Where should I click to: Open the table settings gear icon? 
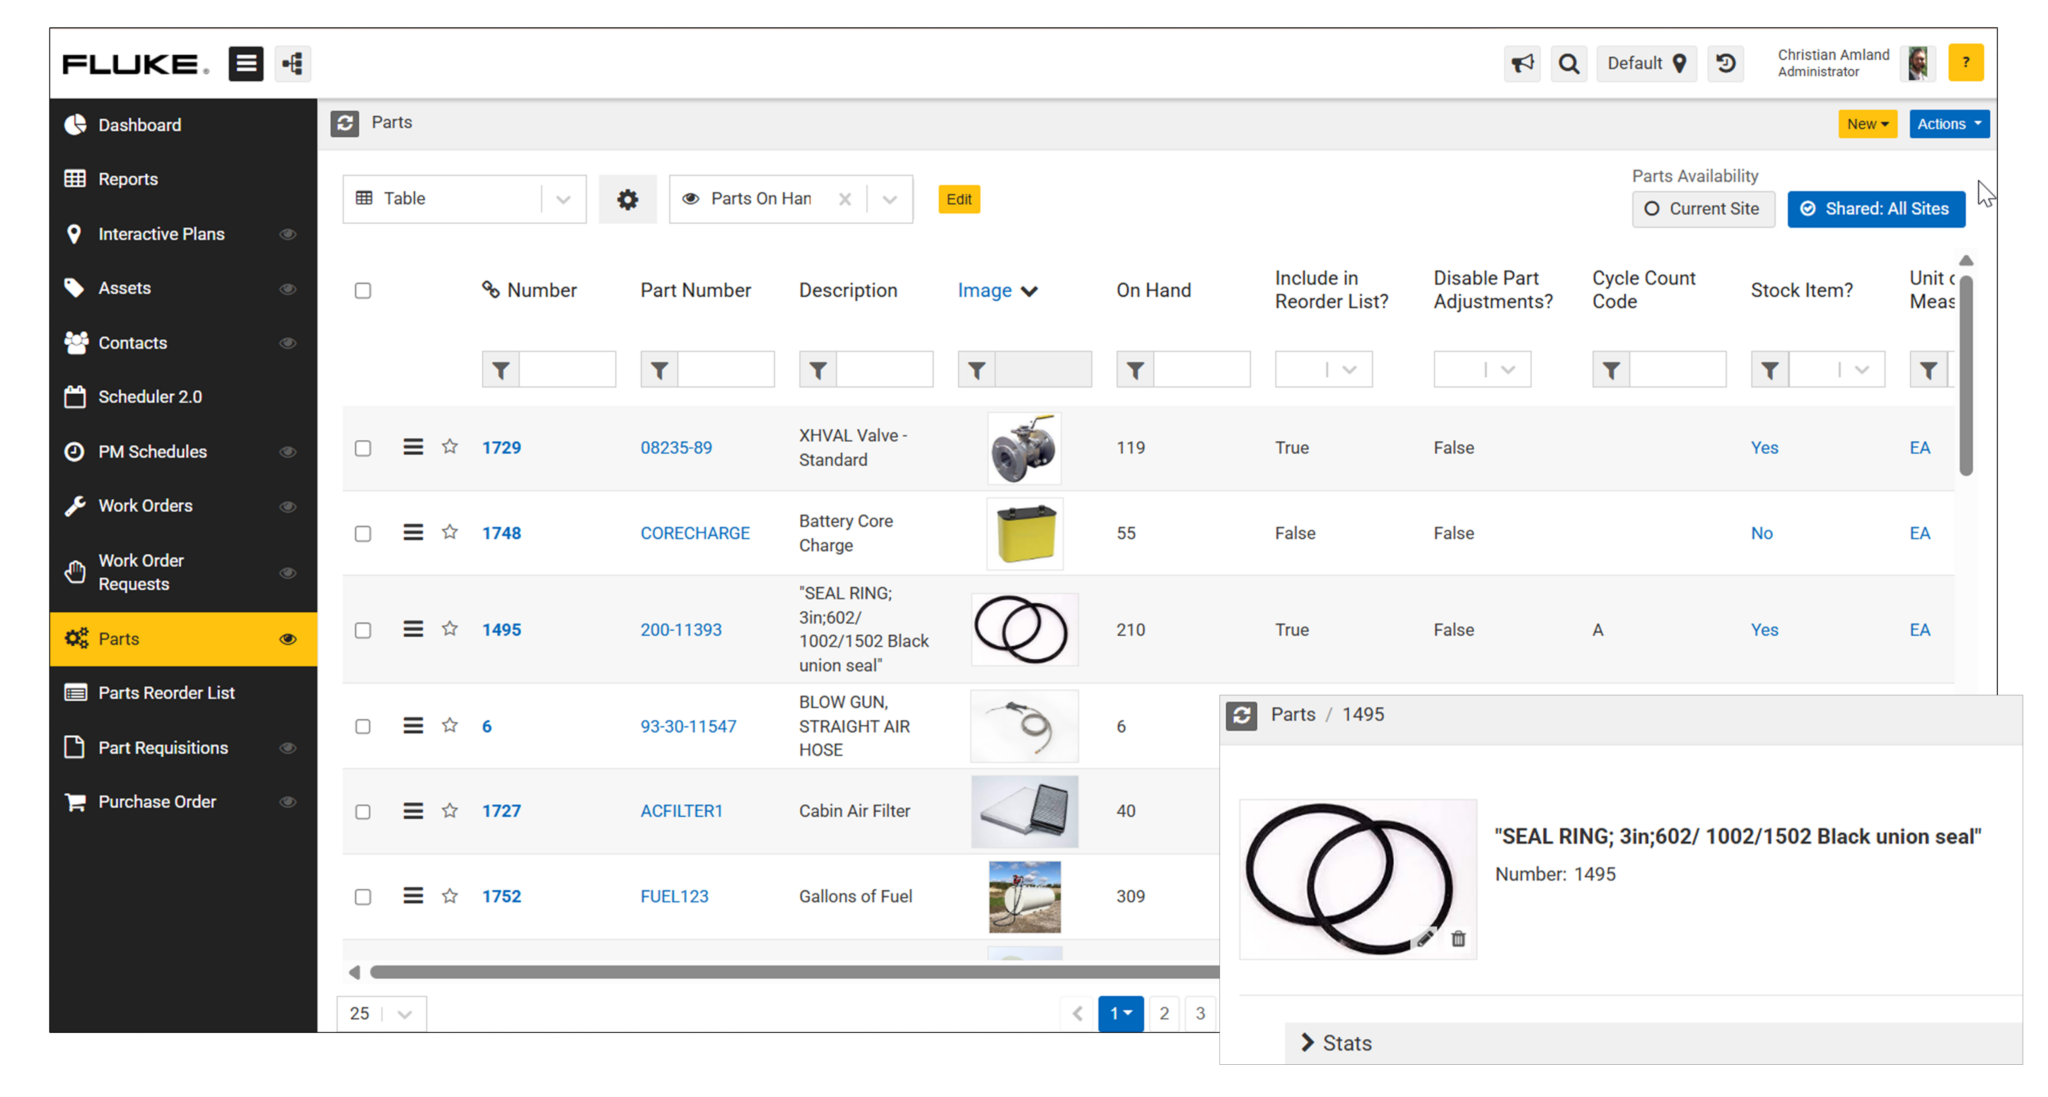tap(627, 198)
